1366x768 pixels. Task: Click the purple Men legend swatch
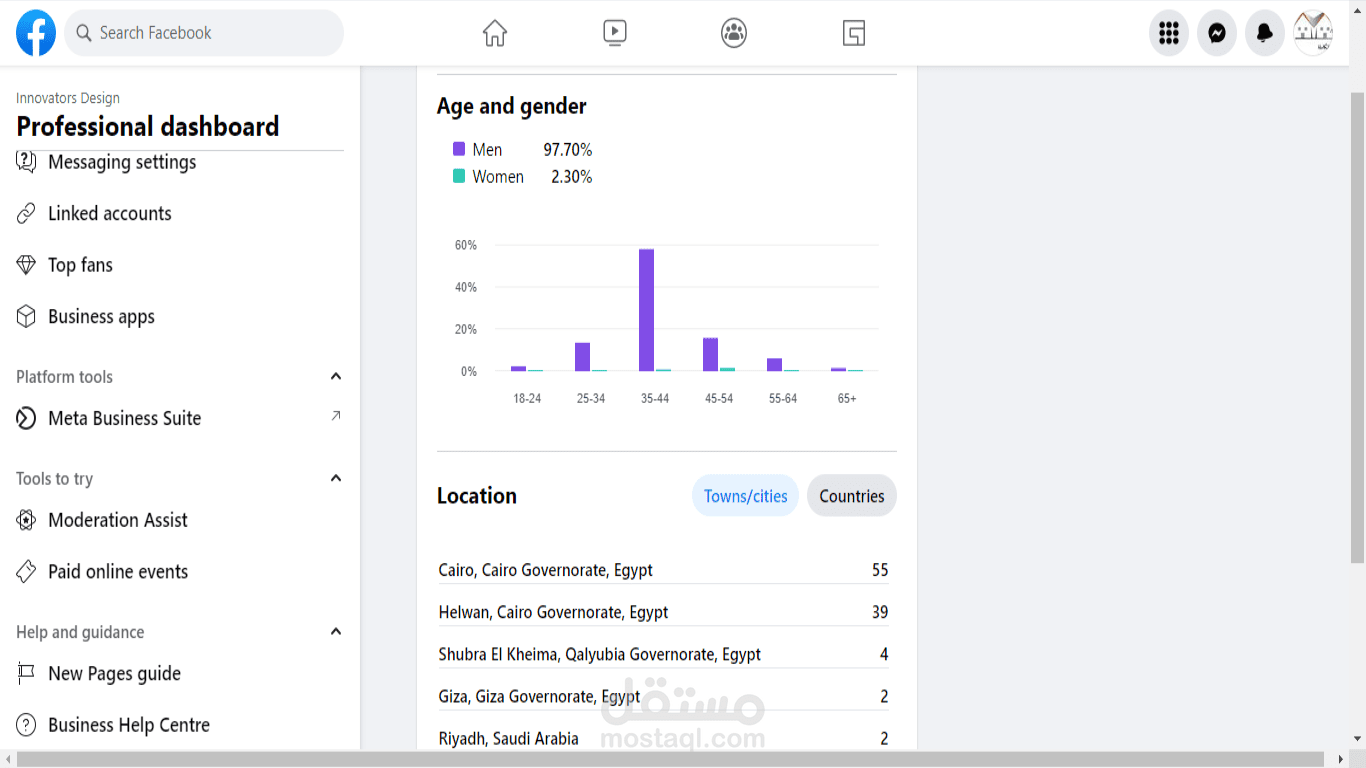coord(459,149)
